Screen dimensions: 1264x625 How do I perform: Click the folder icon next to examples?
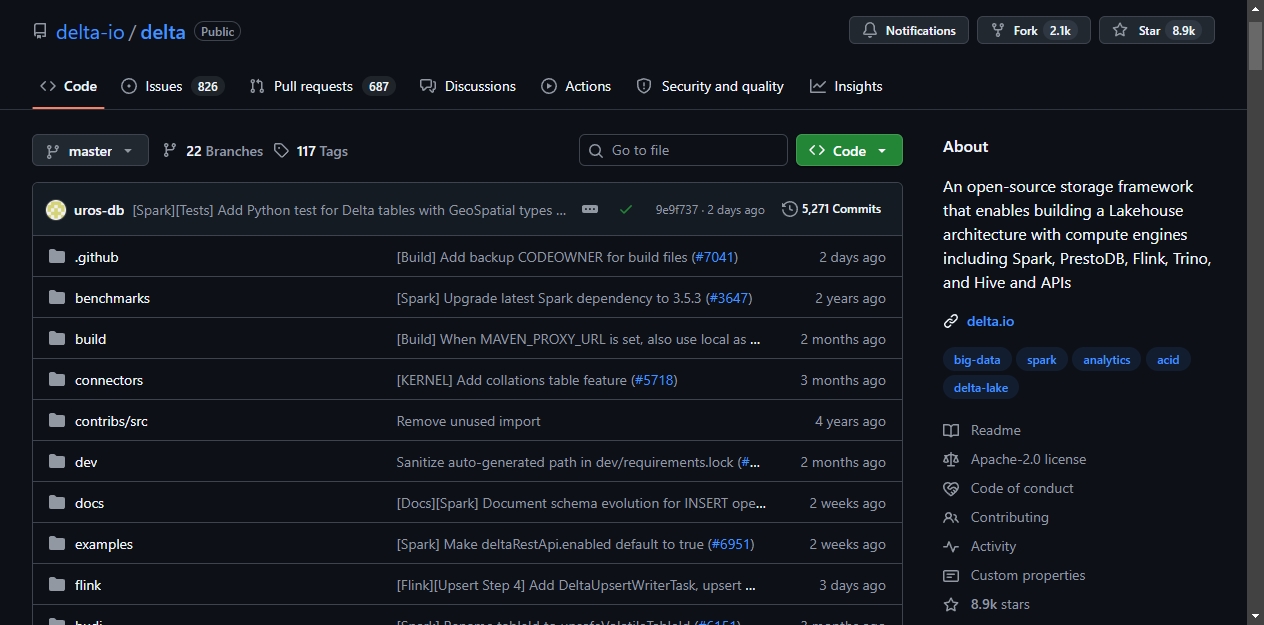pyautogui.click(x=57, y=544)
